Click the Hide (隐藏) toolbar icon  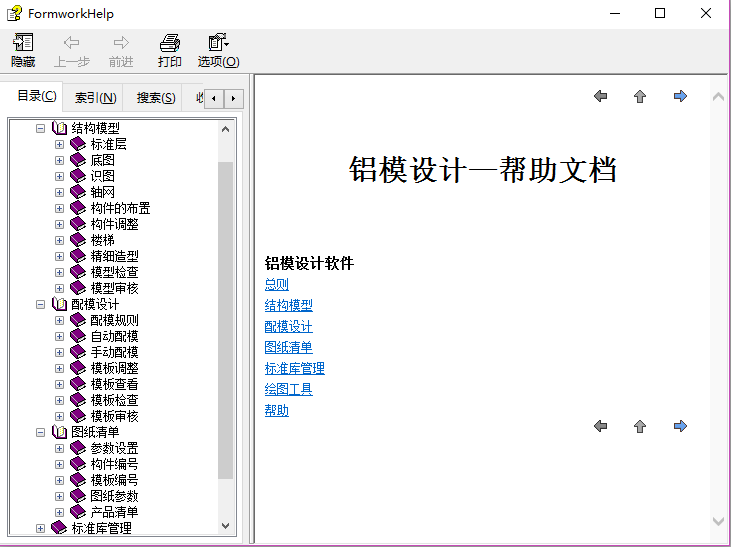click(23, 43)
